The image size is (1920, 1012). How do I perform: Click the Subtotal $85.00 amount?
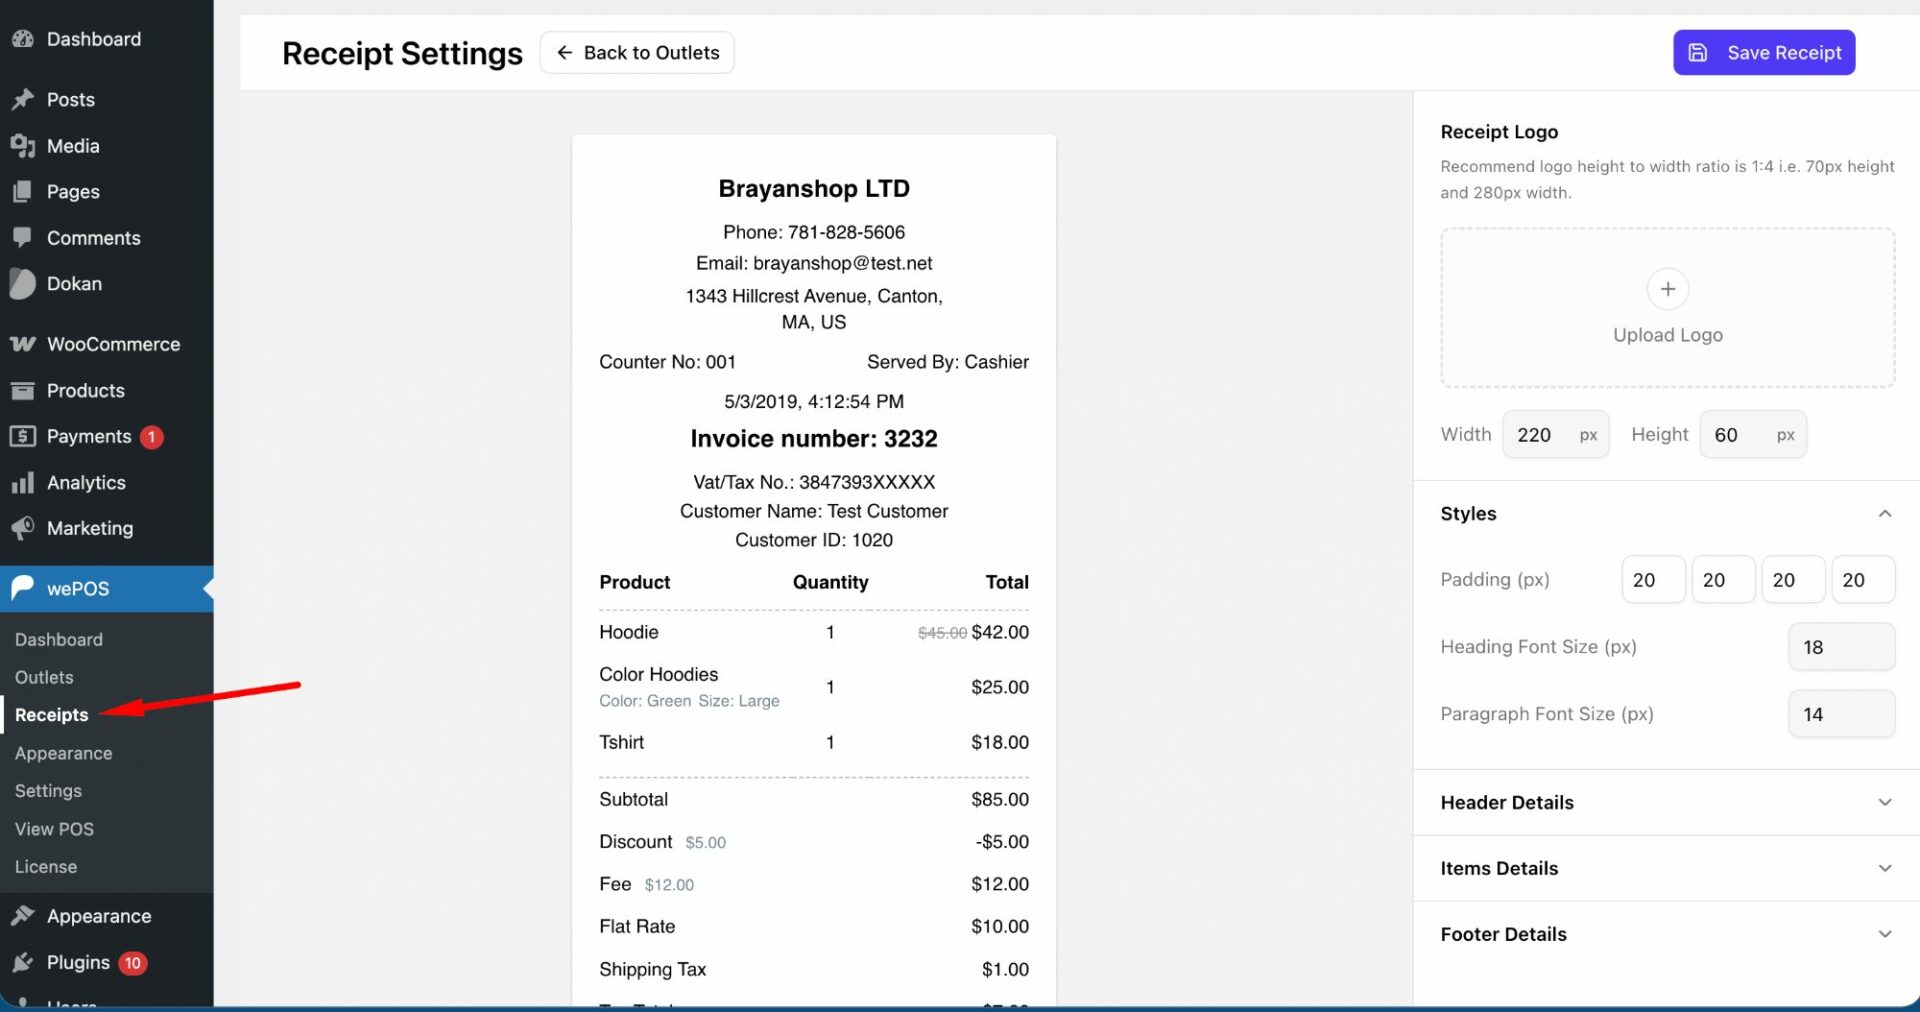coord(1000,799)
